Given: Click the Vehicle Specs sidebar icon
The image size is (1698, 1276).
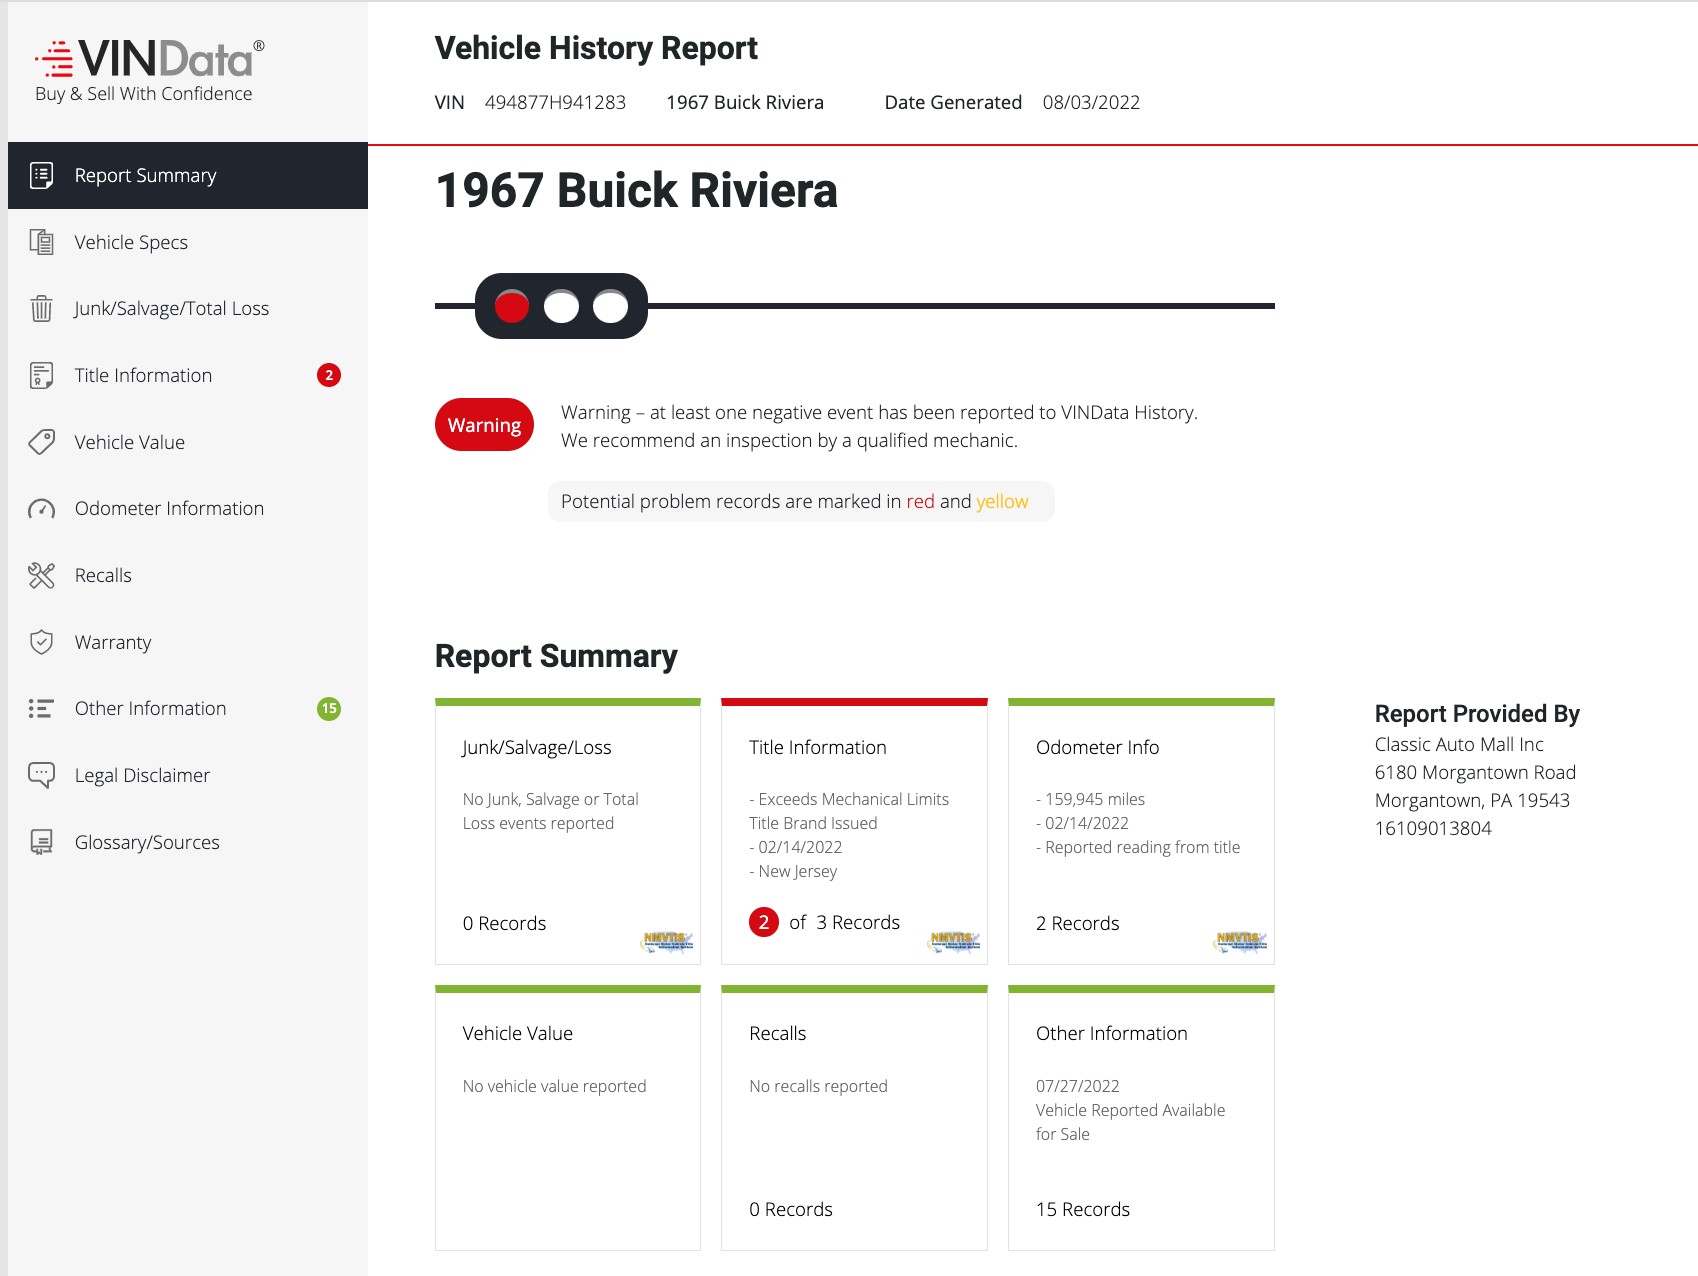Looking at the screenshot, I should [41, 242].
